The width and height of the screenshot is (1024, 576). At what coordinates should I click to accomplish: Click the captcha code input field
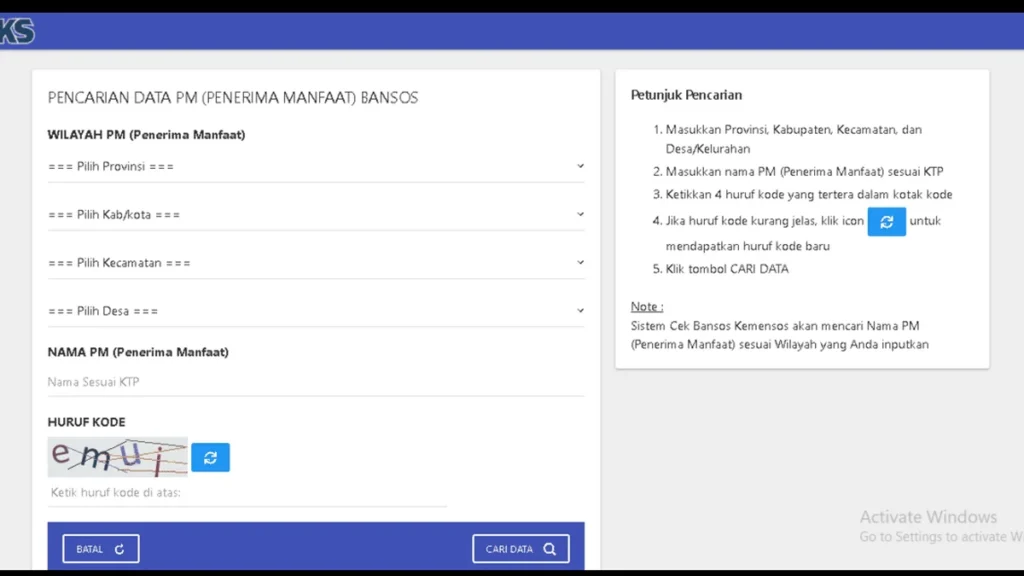tap(246, 493)
